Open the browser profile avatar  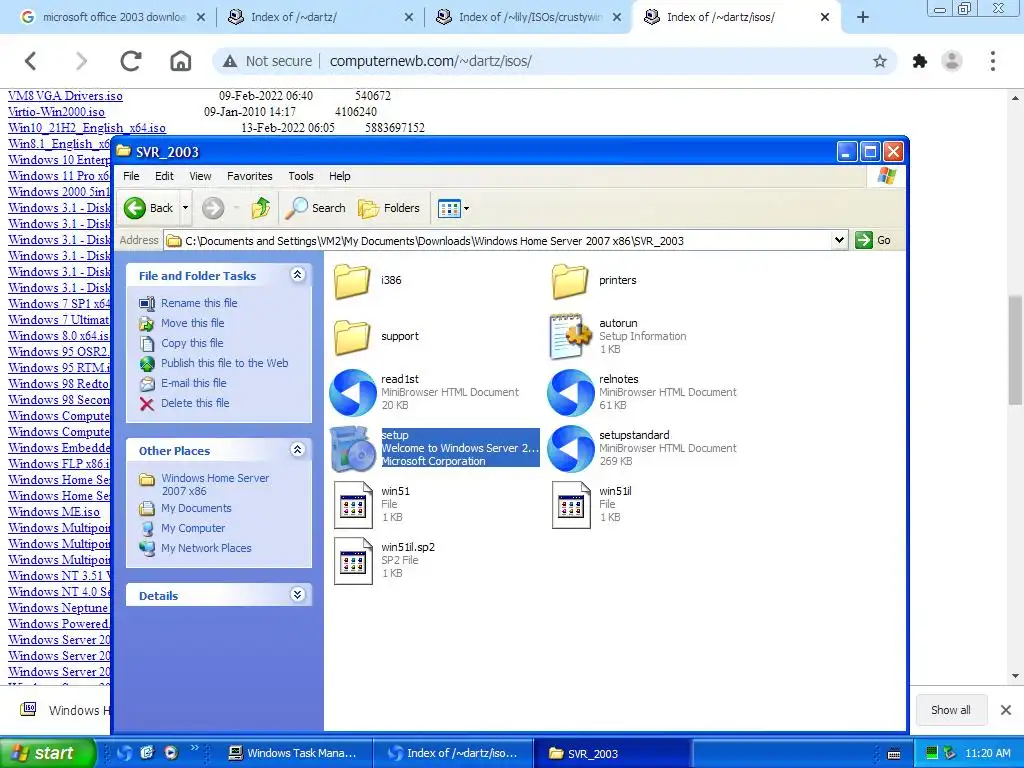tap(952, 61)
